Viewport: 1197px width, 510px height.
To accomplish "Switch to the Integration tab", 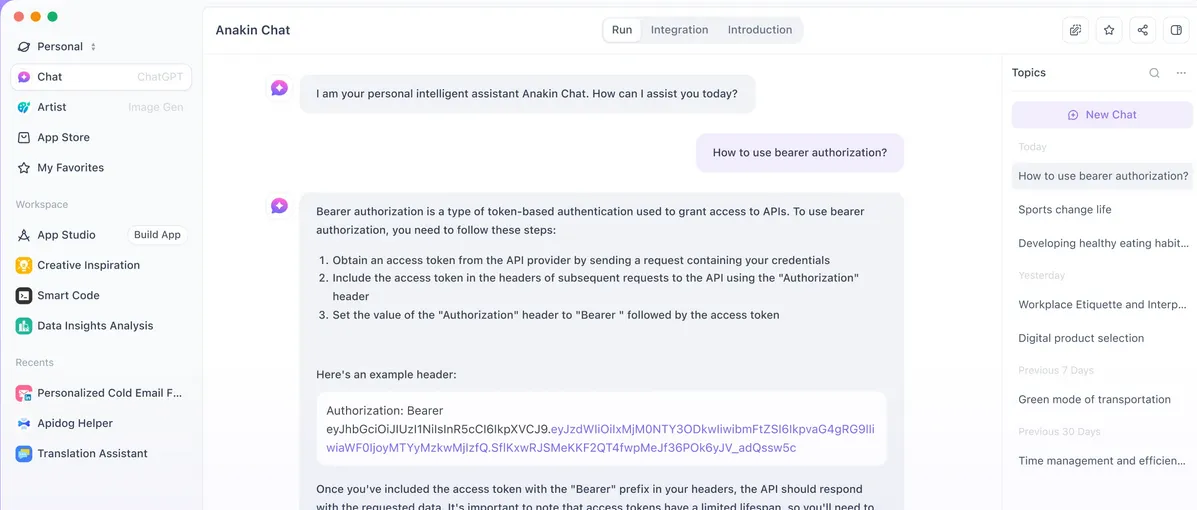I will [x=679, y=30].
